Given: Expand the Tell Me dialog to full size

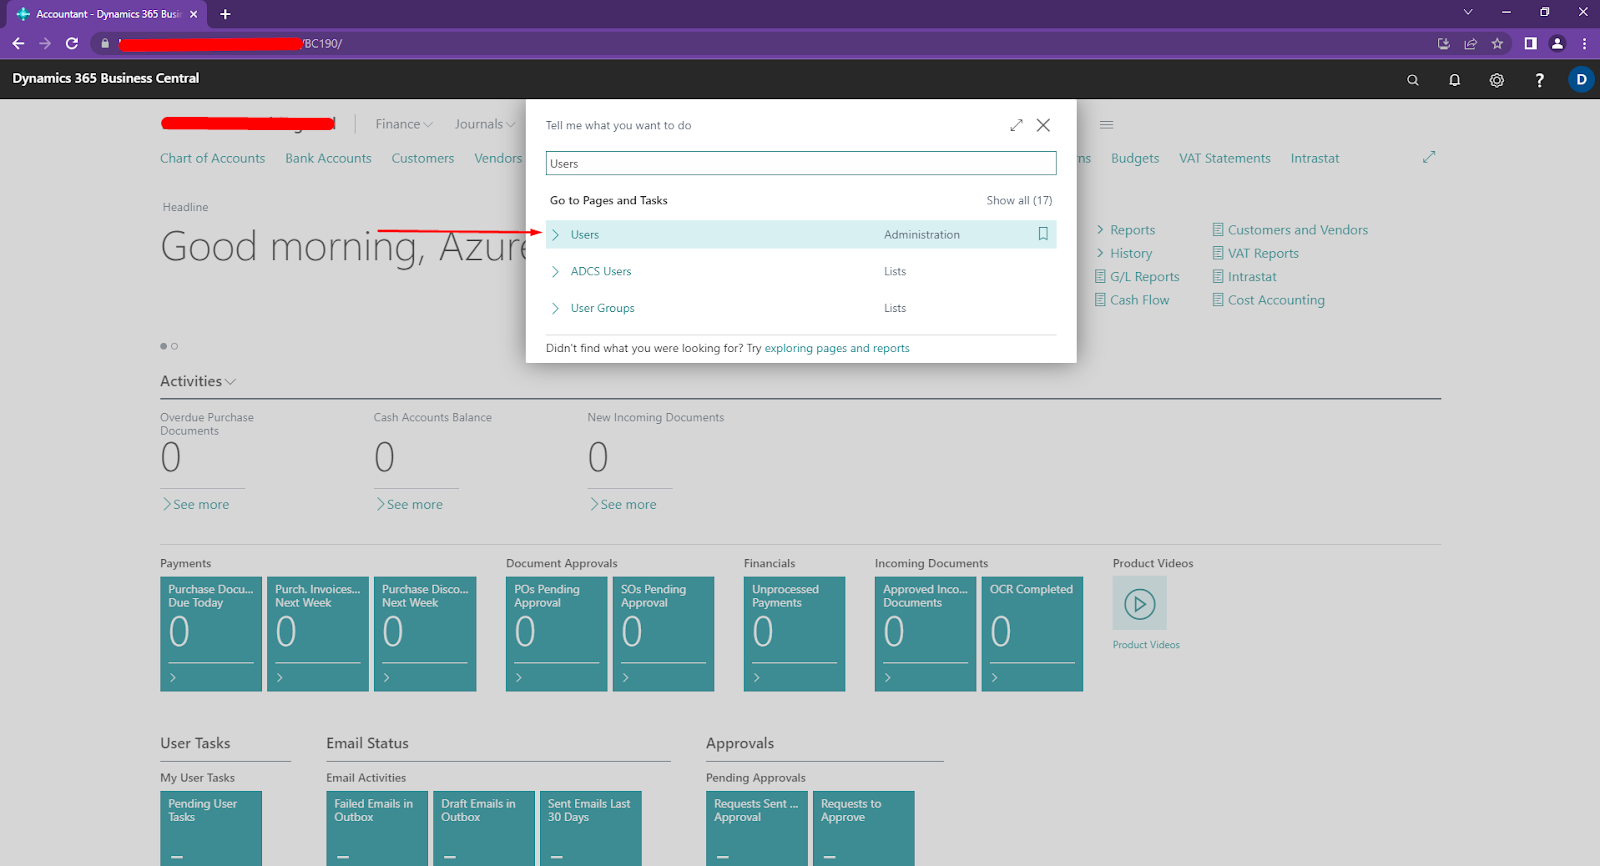Looking at the screenshot, I should (1016, 125).
